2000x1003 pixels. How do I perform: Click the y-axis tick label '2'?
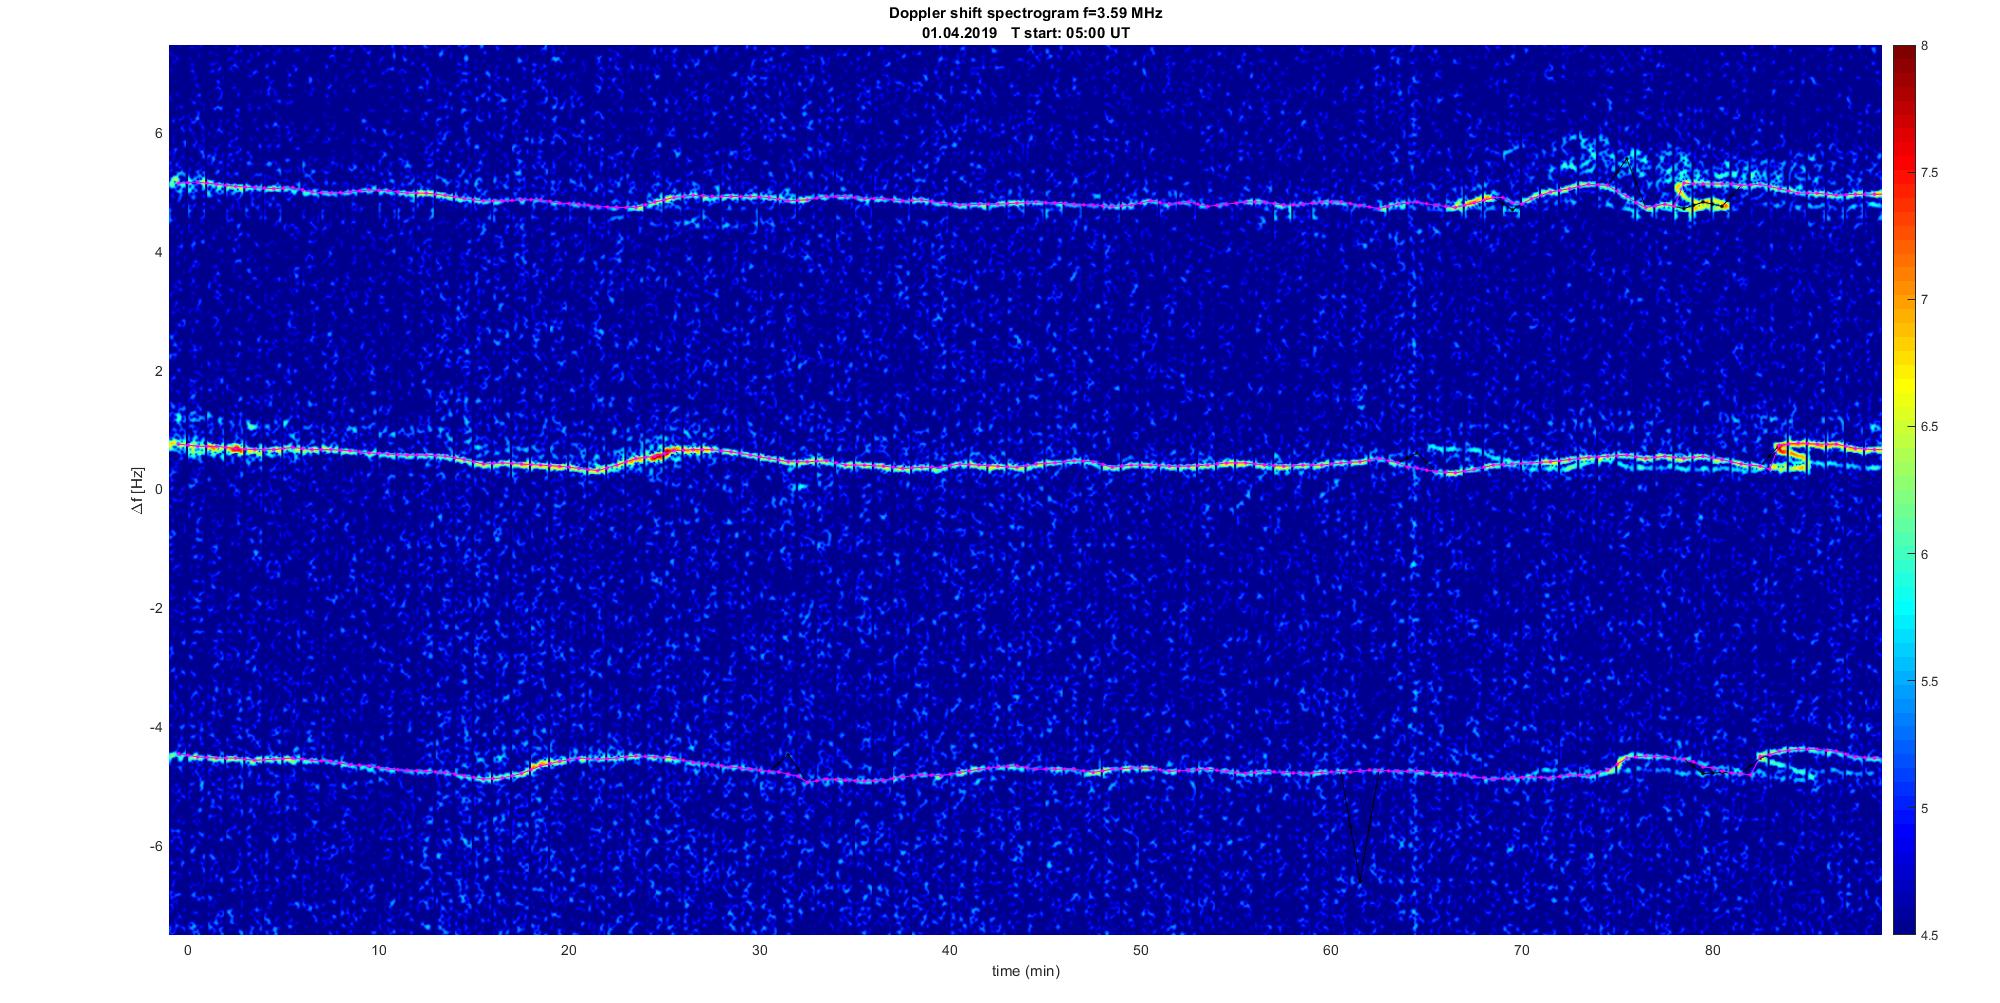158,371
